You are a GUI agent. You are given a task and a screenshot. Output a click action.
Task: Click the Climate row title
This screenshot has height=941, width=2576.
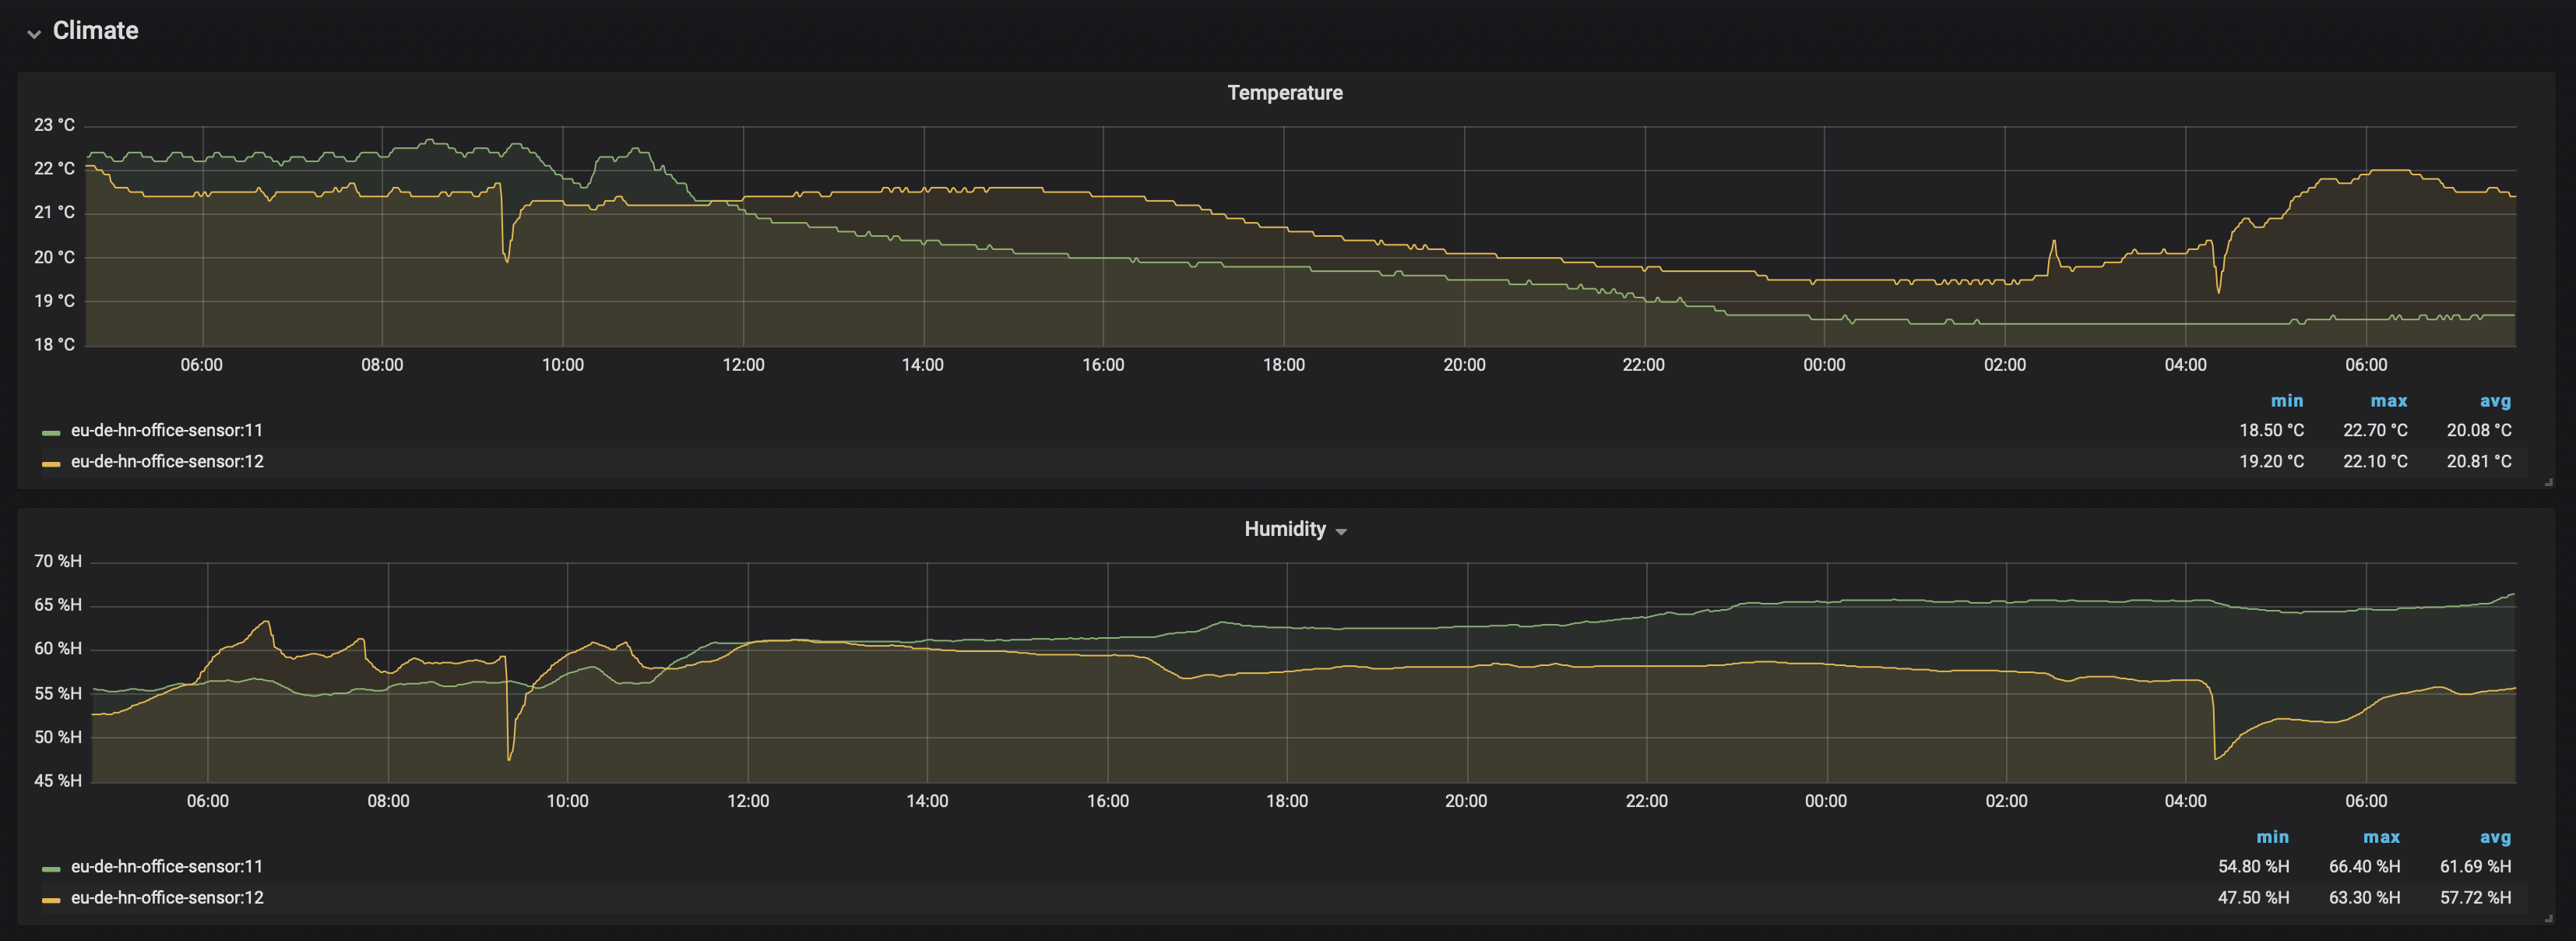pos(95,31)
